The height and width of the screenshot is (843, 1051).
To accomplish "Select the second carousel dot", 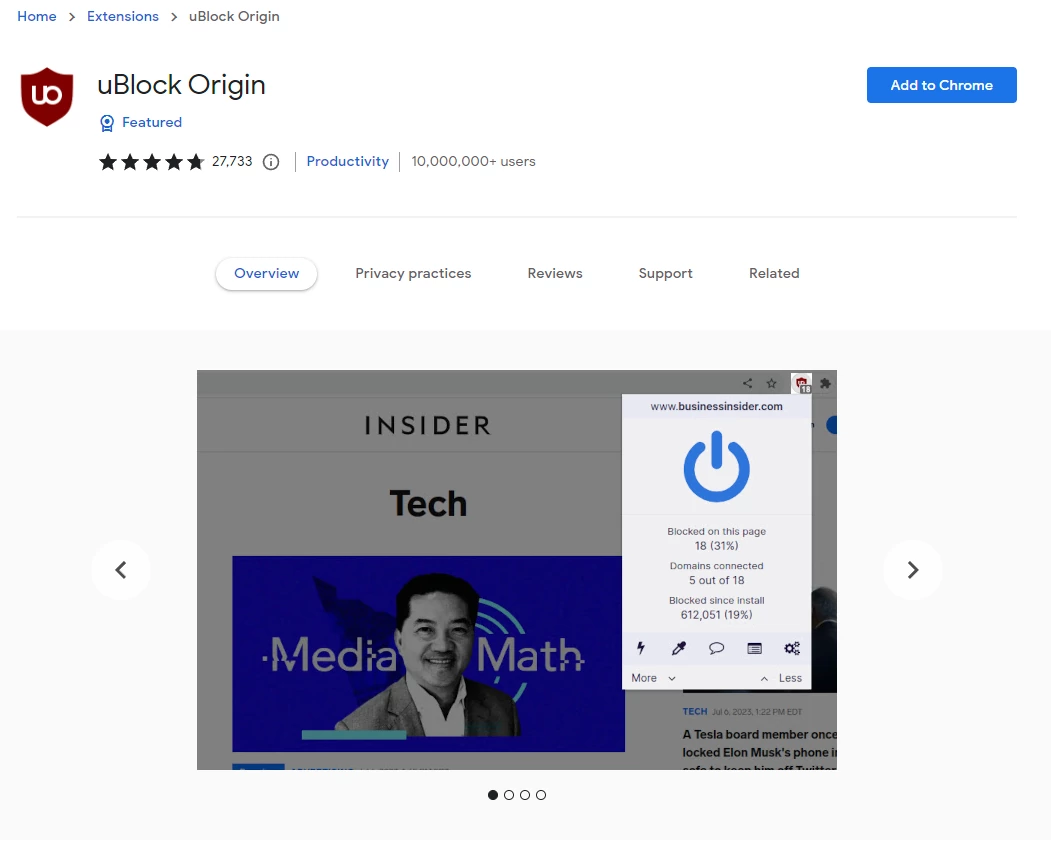I will [509, 795].
